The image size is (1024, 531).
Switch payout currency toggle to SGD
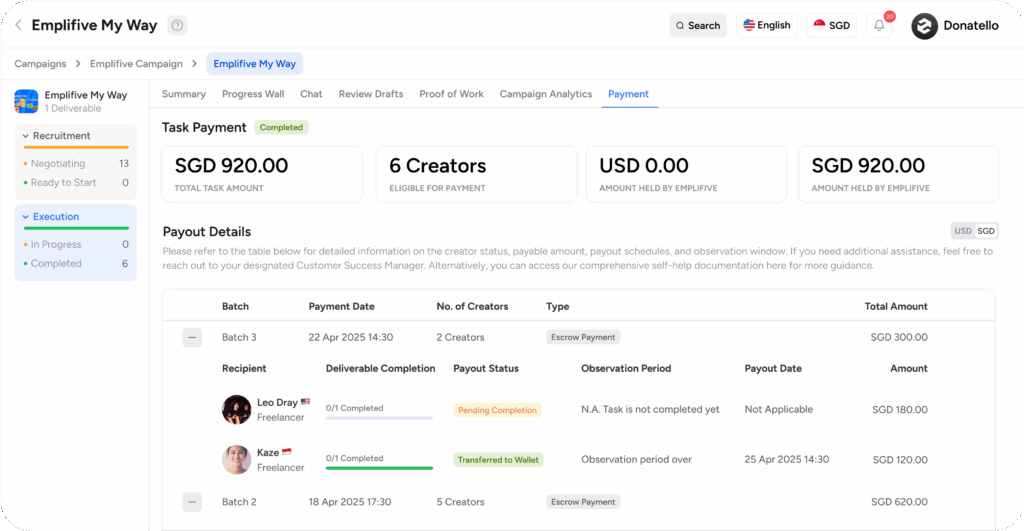click(985, 231)
